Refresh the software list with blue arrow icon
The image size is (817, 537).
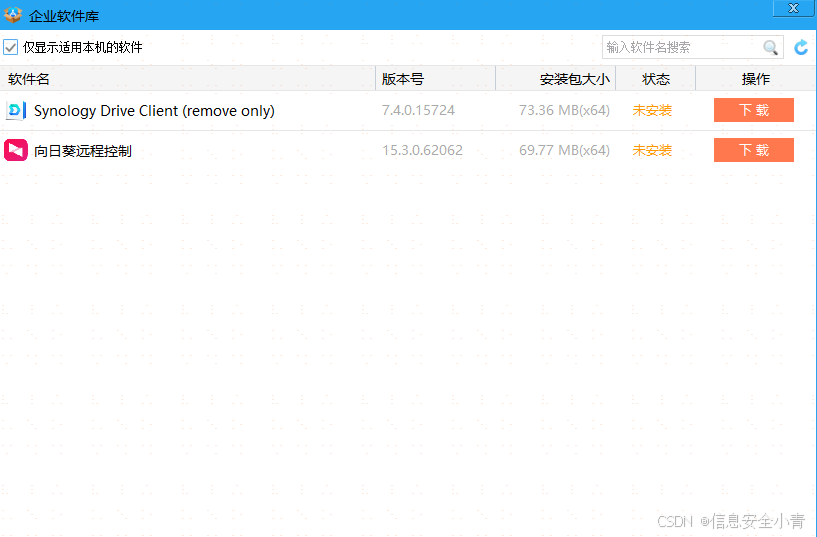pos(801,47)
